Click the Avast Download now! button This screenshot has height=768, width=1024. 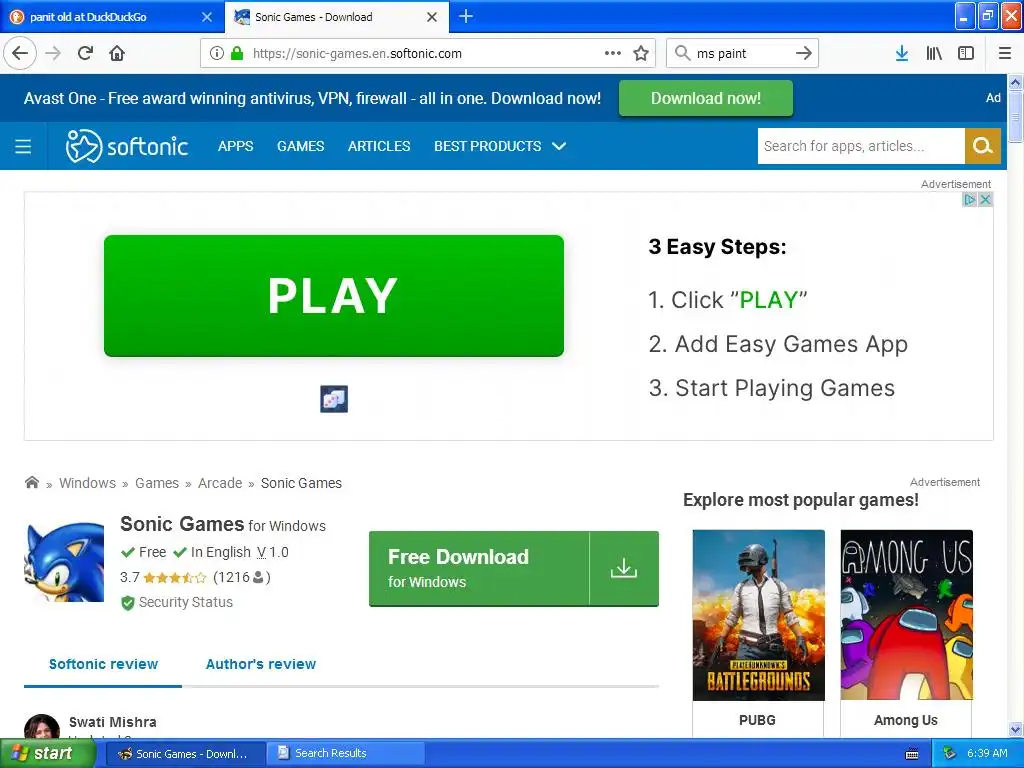point(705,98)
